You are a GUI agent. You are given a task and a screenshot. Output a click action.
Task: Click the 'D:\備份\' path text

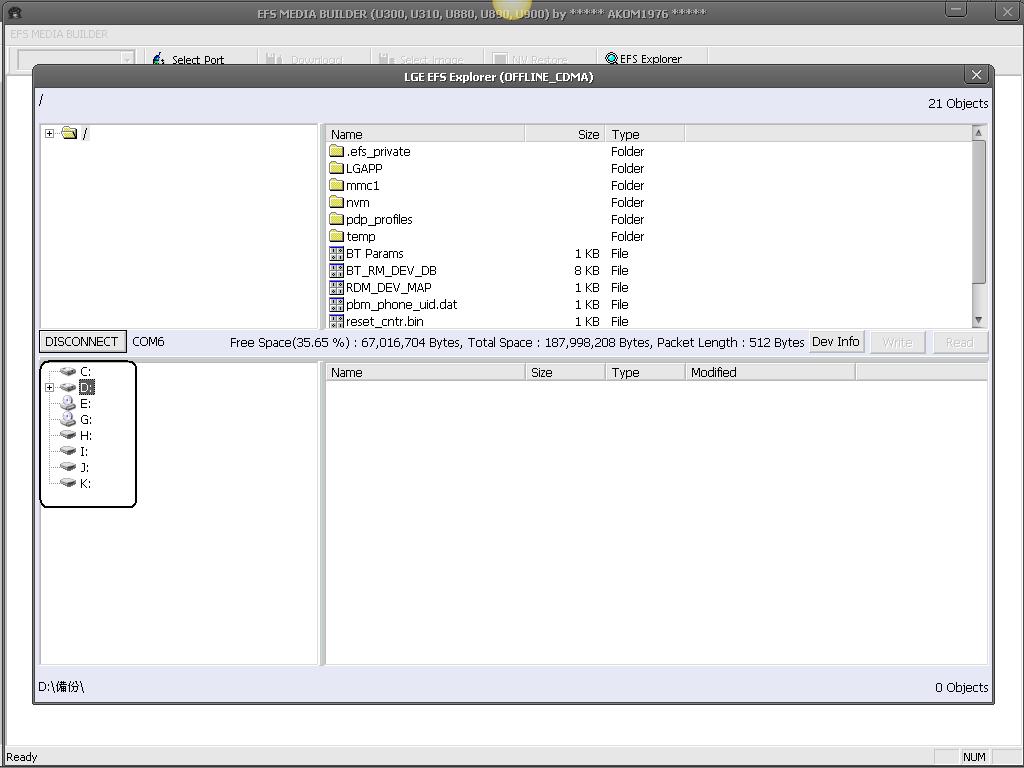pos(61,687)
